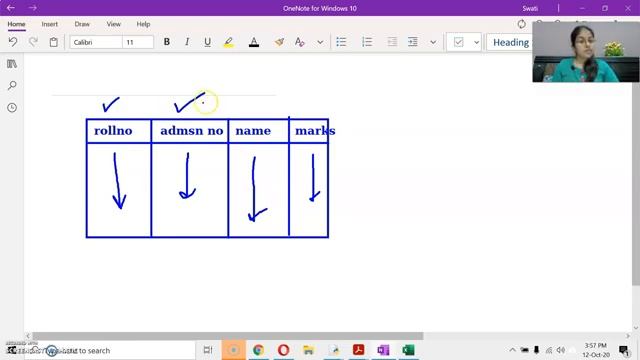Click the Forward arrow in title bar

pyautogui.click(x=33, y=8)
